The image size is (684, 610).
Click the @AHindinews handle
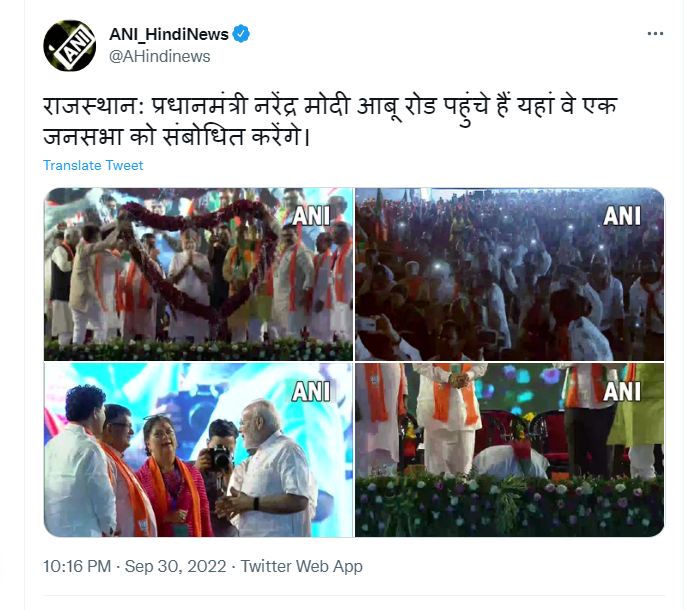click(x=159, y=56)
